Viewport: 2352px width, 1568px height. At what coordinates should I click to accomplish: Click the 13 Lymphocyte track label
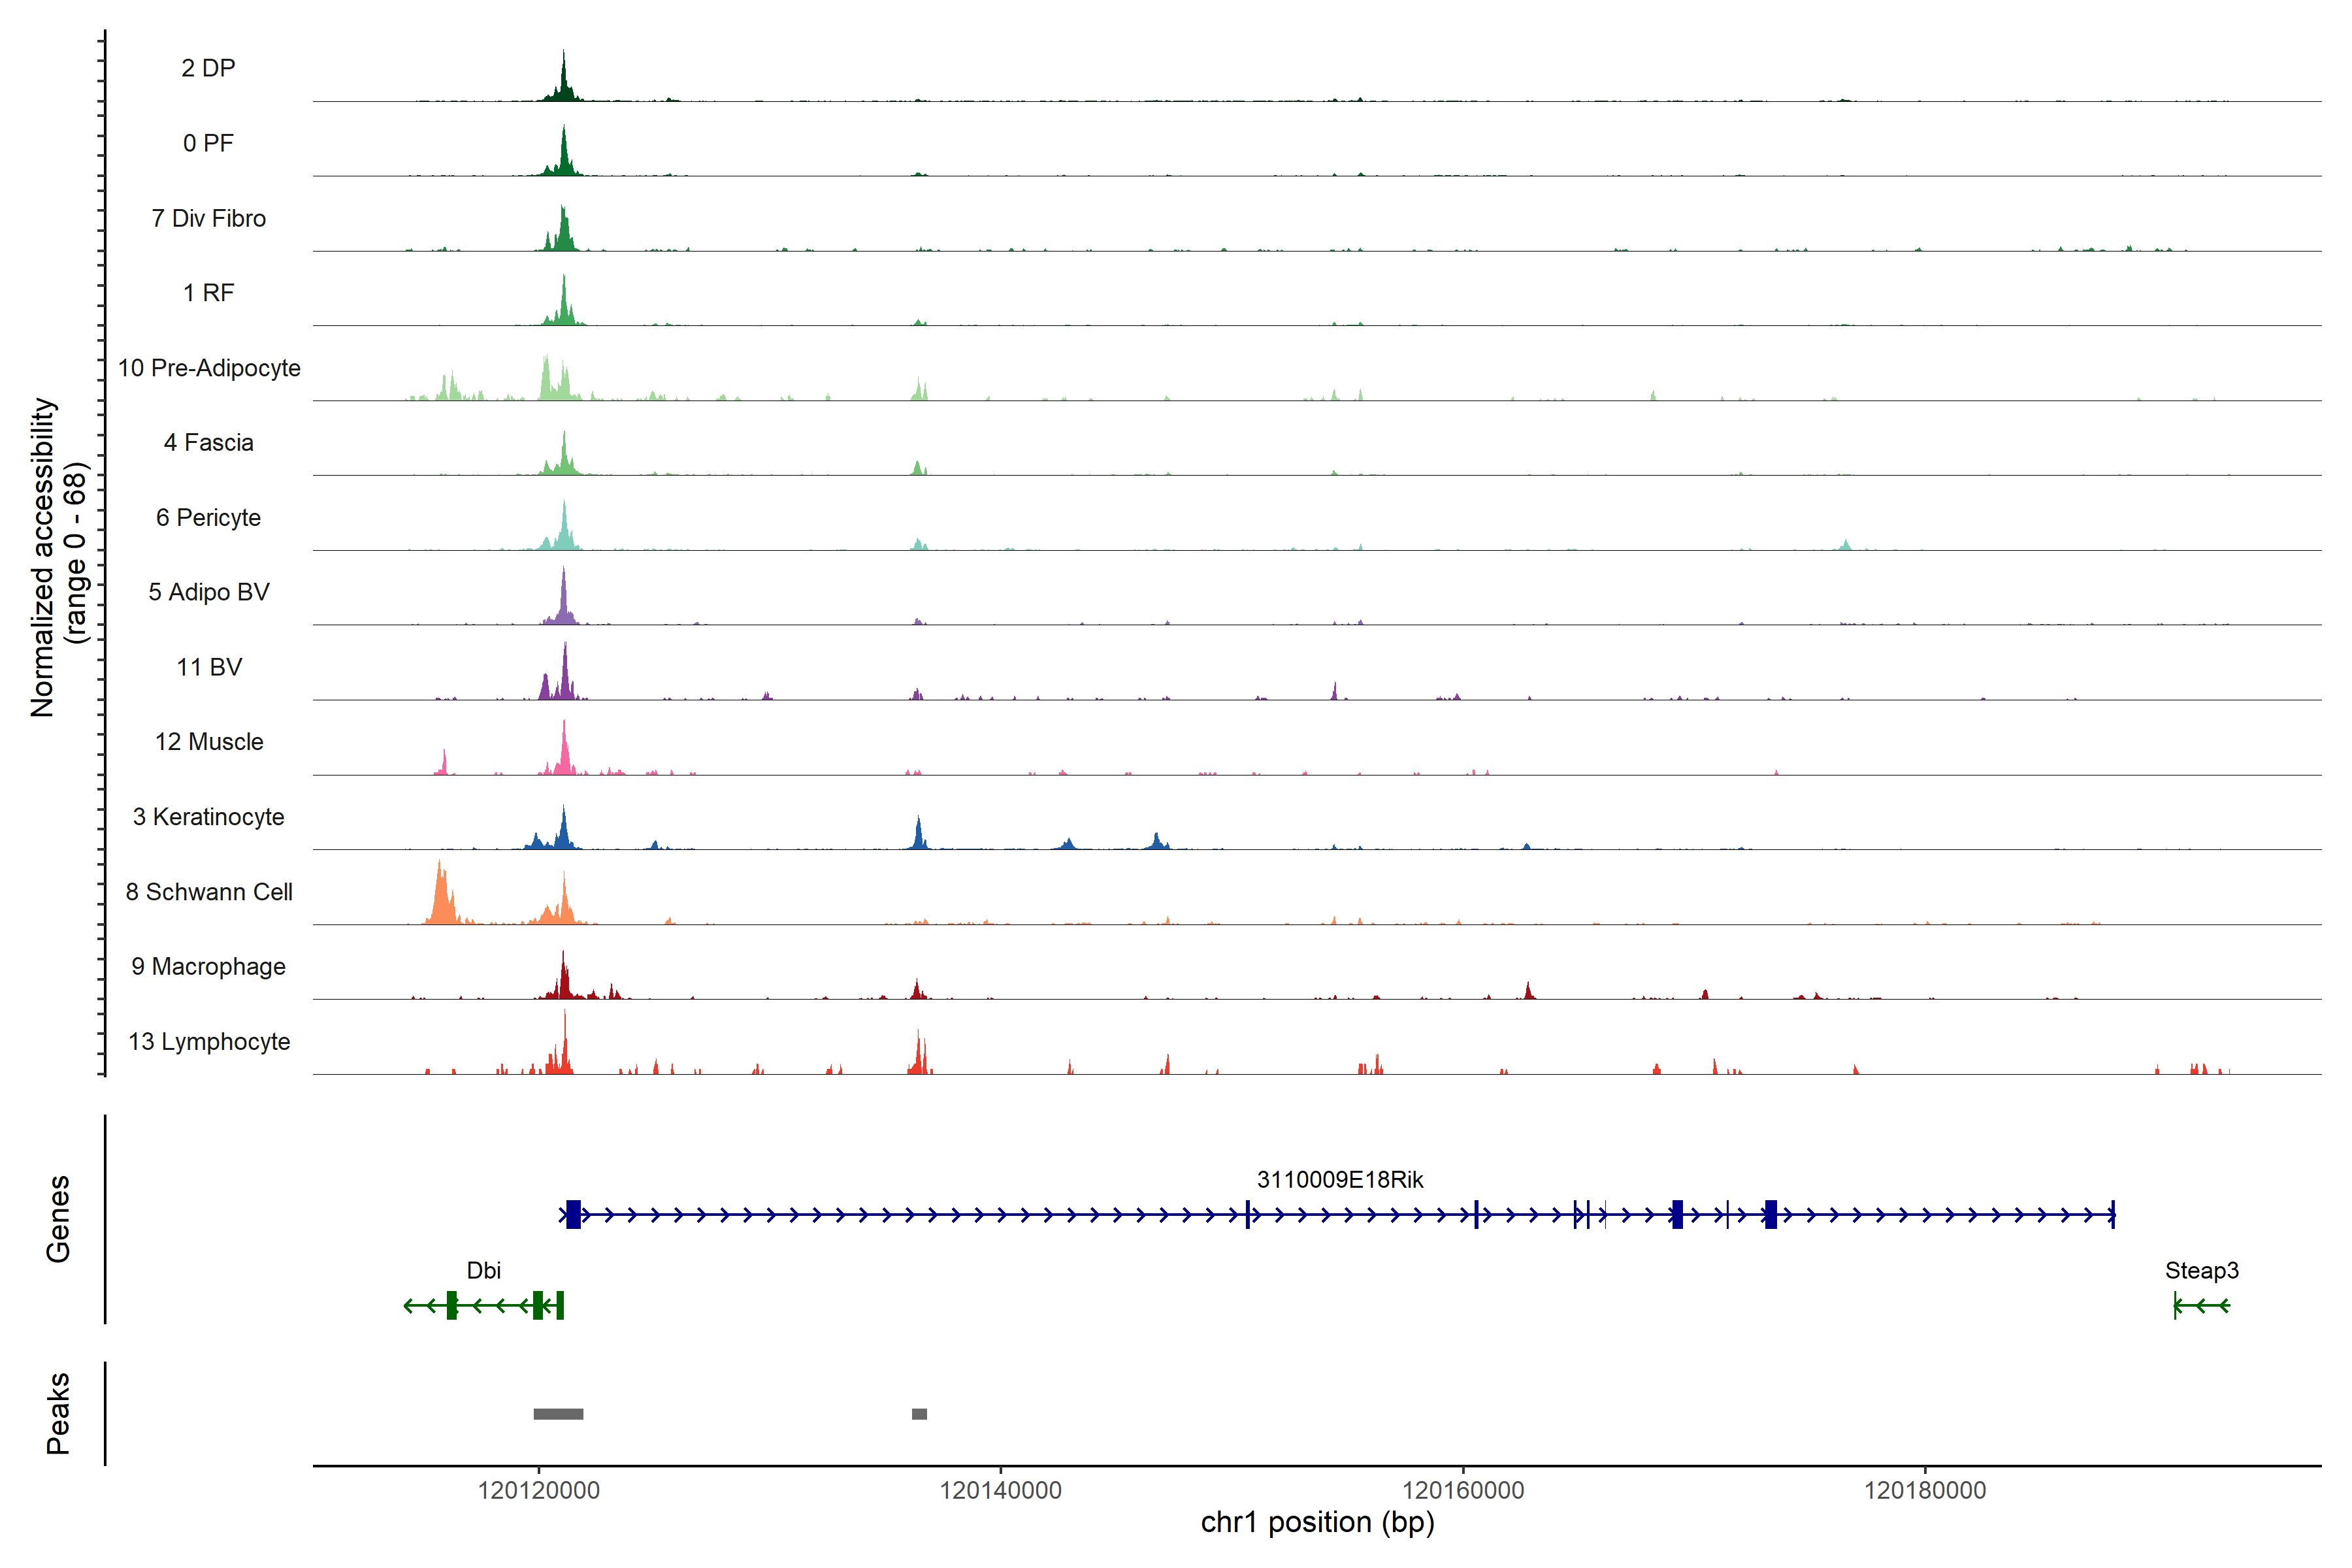pos(209,1042)
